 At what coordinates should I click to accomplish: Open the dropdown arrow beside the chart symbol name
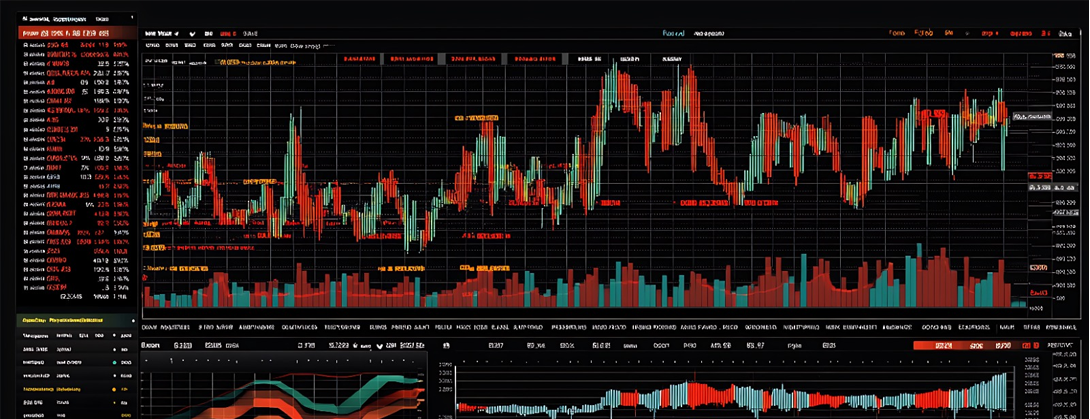[x=177, y=33]
